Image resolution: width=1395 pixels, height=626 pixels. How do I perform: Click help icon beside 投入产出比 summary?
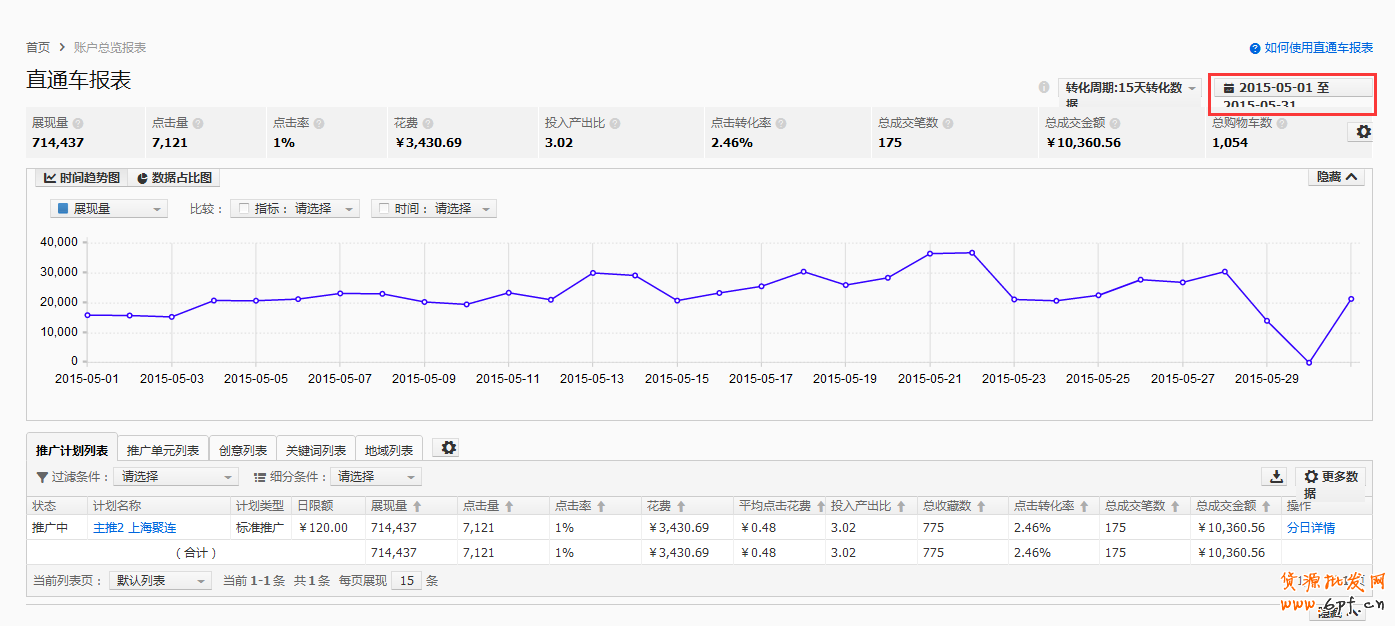point(615,123)
